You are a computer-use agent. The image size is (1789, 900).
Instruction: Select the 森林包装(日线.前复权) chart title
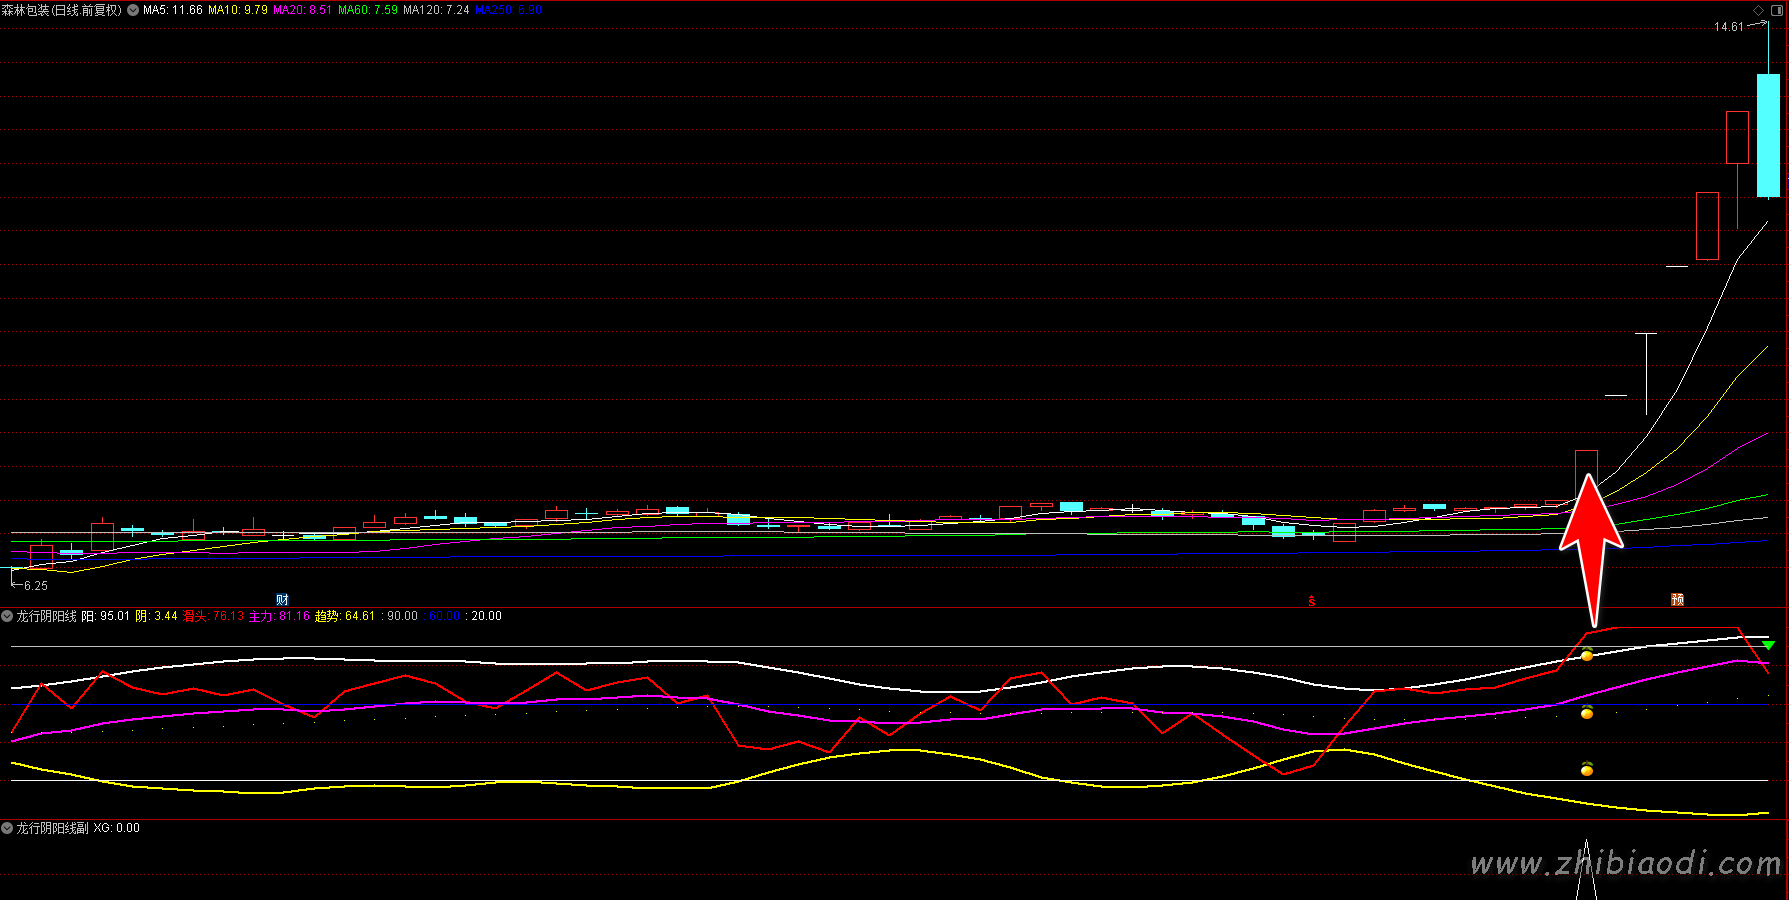click(x=62, y=10)
